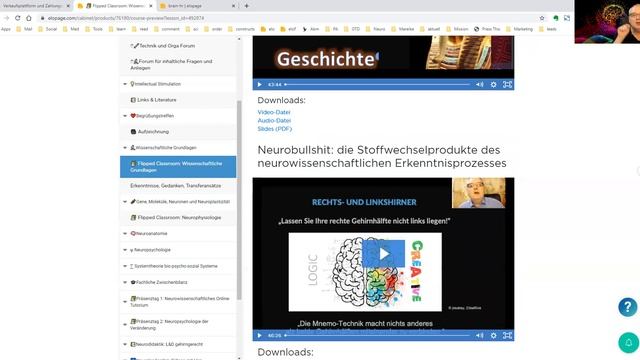Expand the Fachliche Zwischenbilanz section
The height and width of the screenshot is (360, 640).
coord(125,282)
